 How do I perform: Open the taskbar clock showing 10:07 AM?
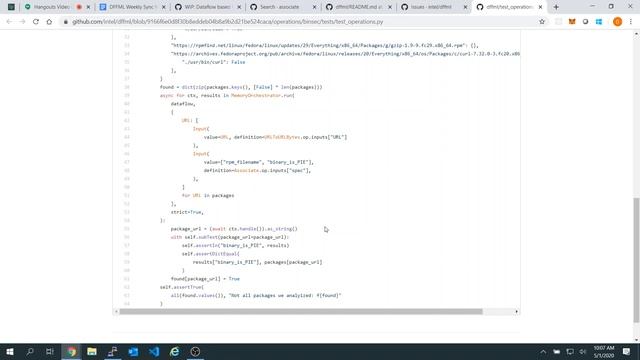pyautogui.click(x=604, y=352)
